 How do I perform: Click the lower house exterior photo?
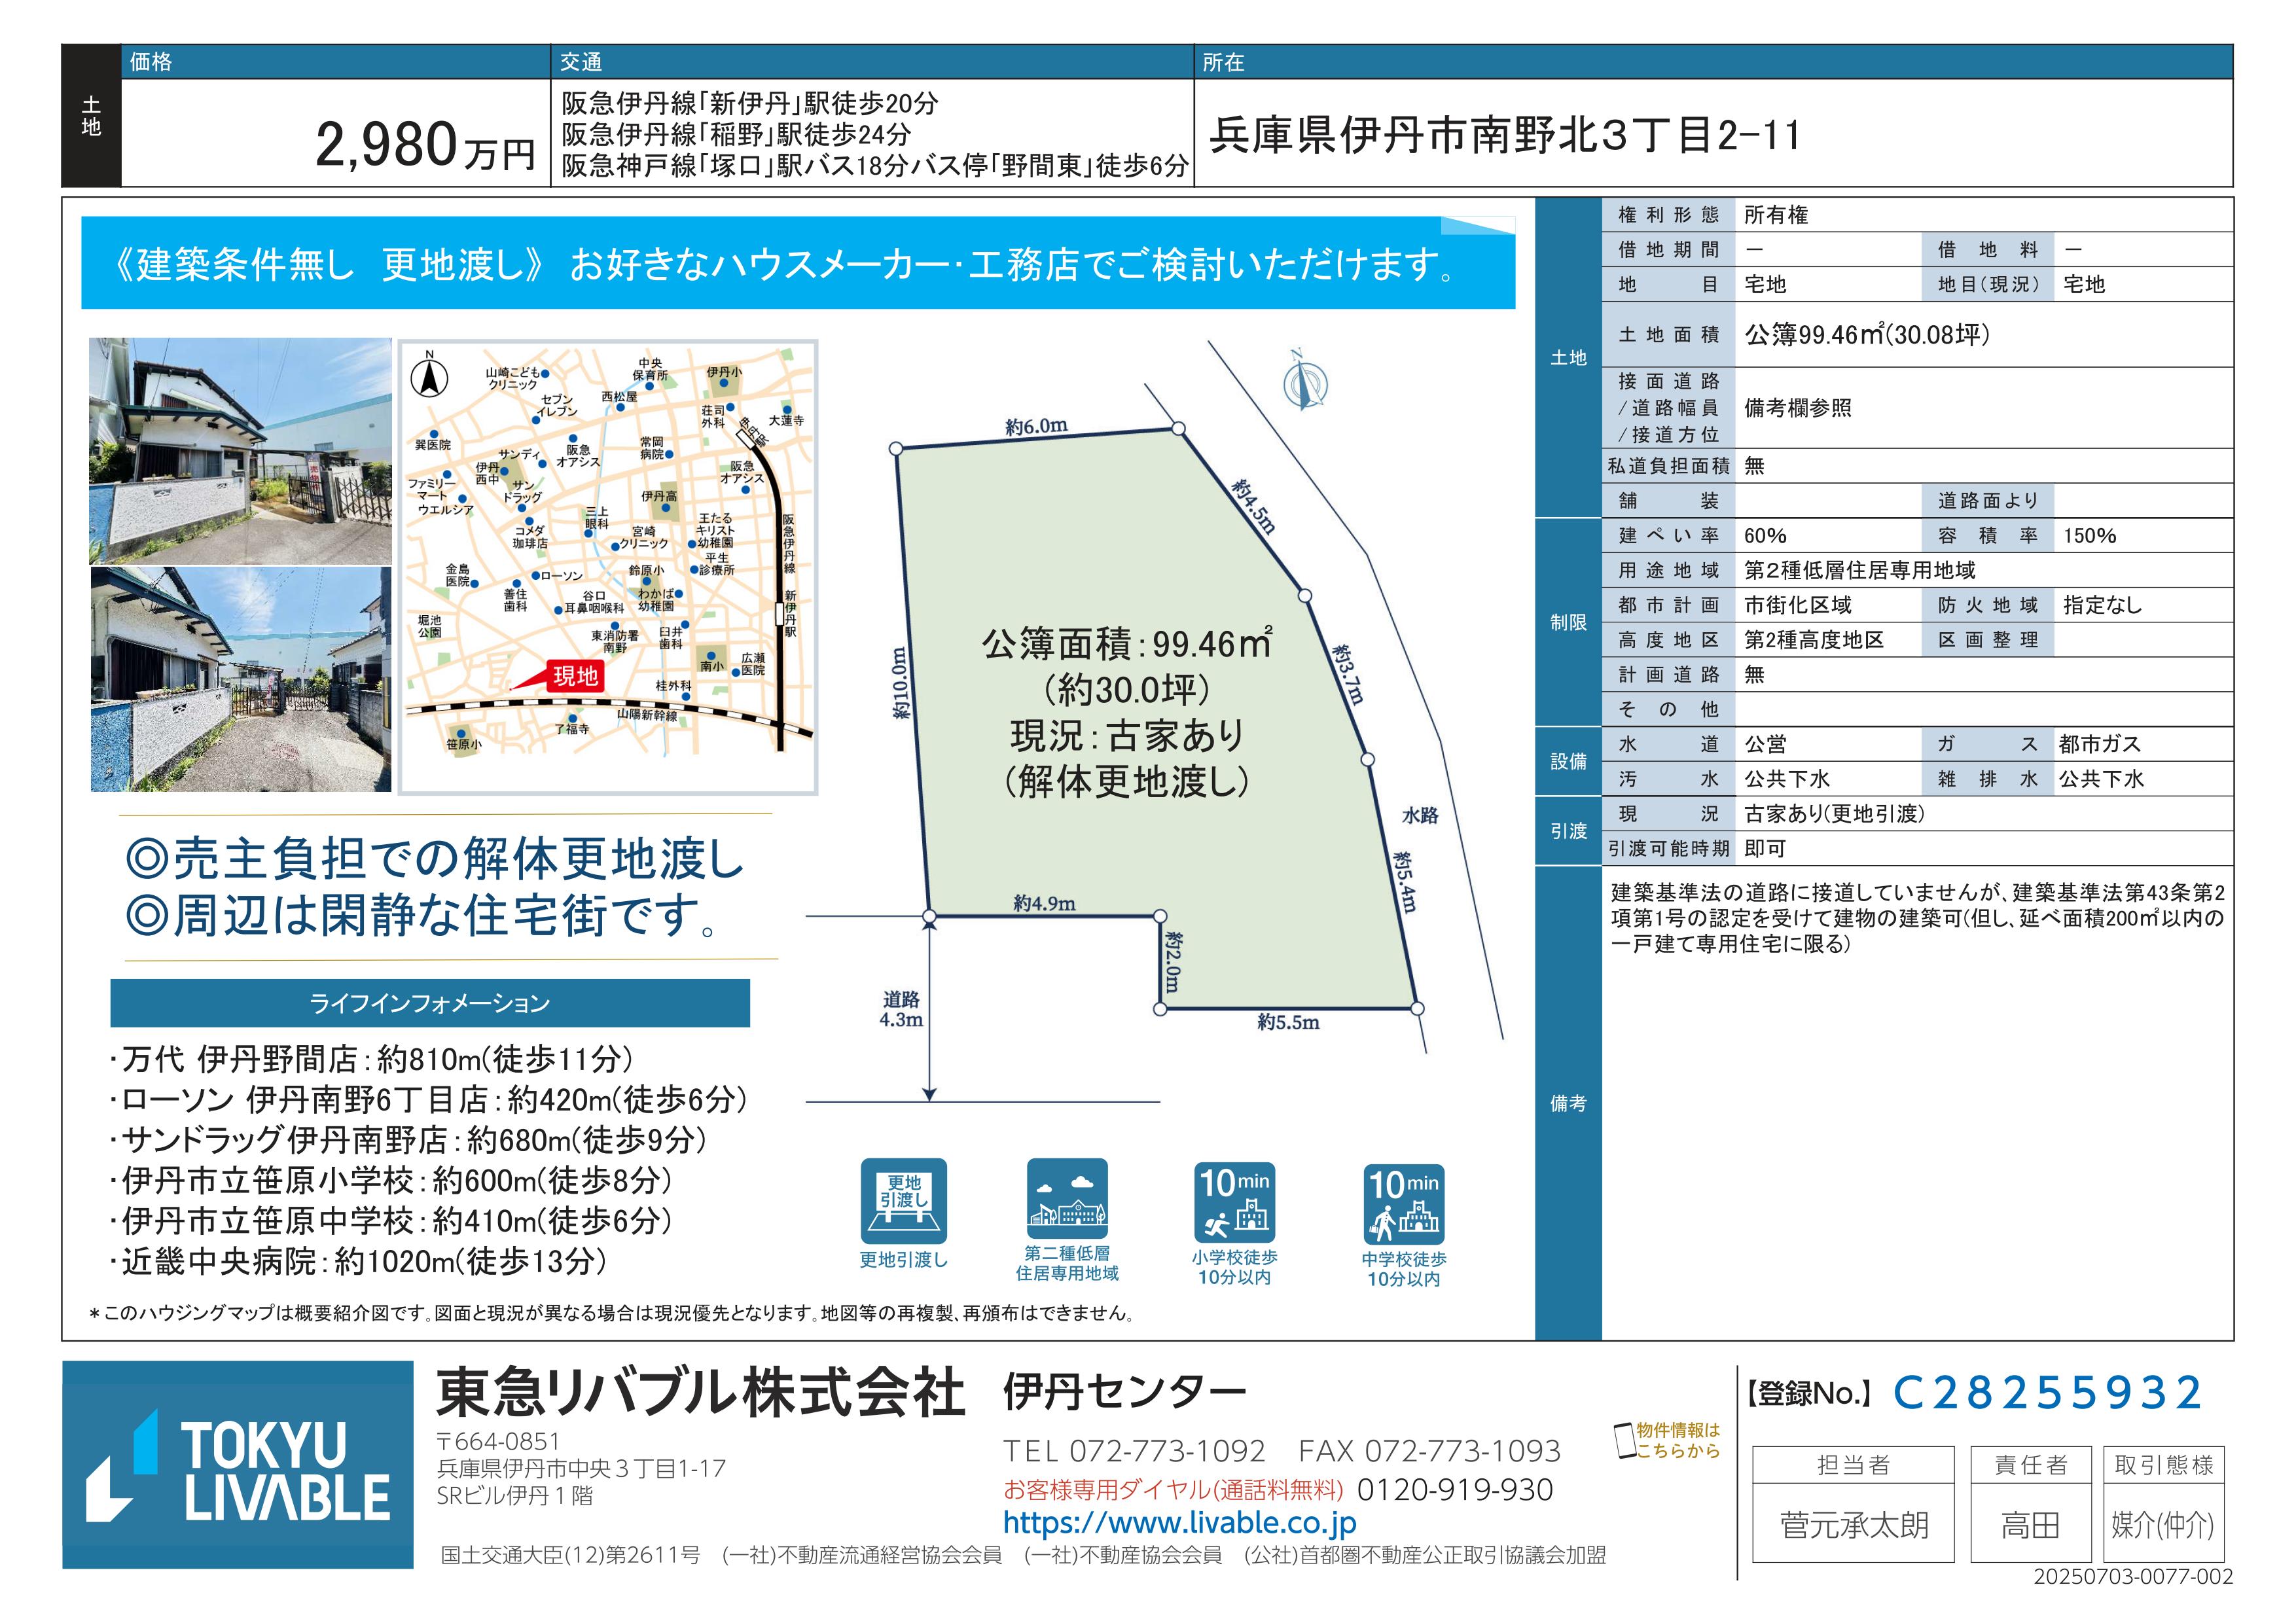coord(240,680)
